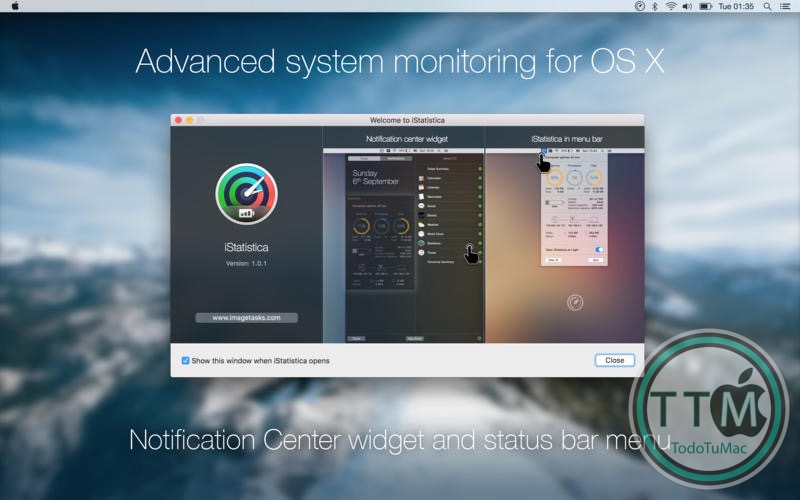Click the iStatistica speedometer app icon

246,194
